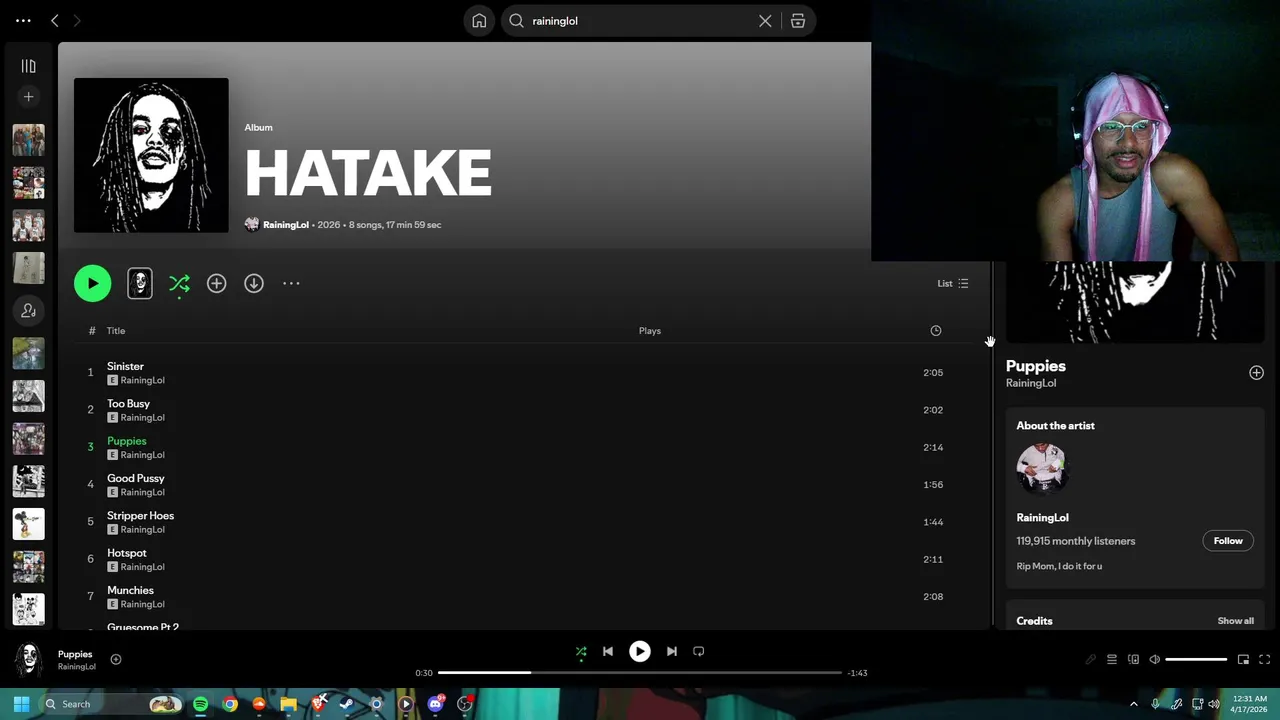Viewport: 1280px width, 720px height.
Task: Click the Plays column header
Action: [650, 330]
